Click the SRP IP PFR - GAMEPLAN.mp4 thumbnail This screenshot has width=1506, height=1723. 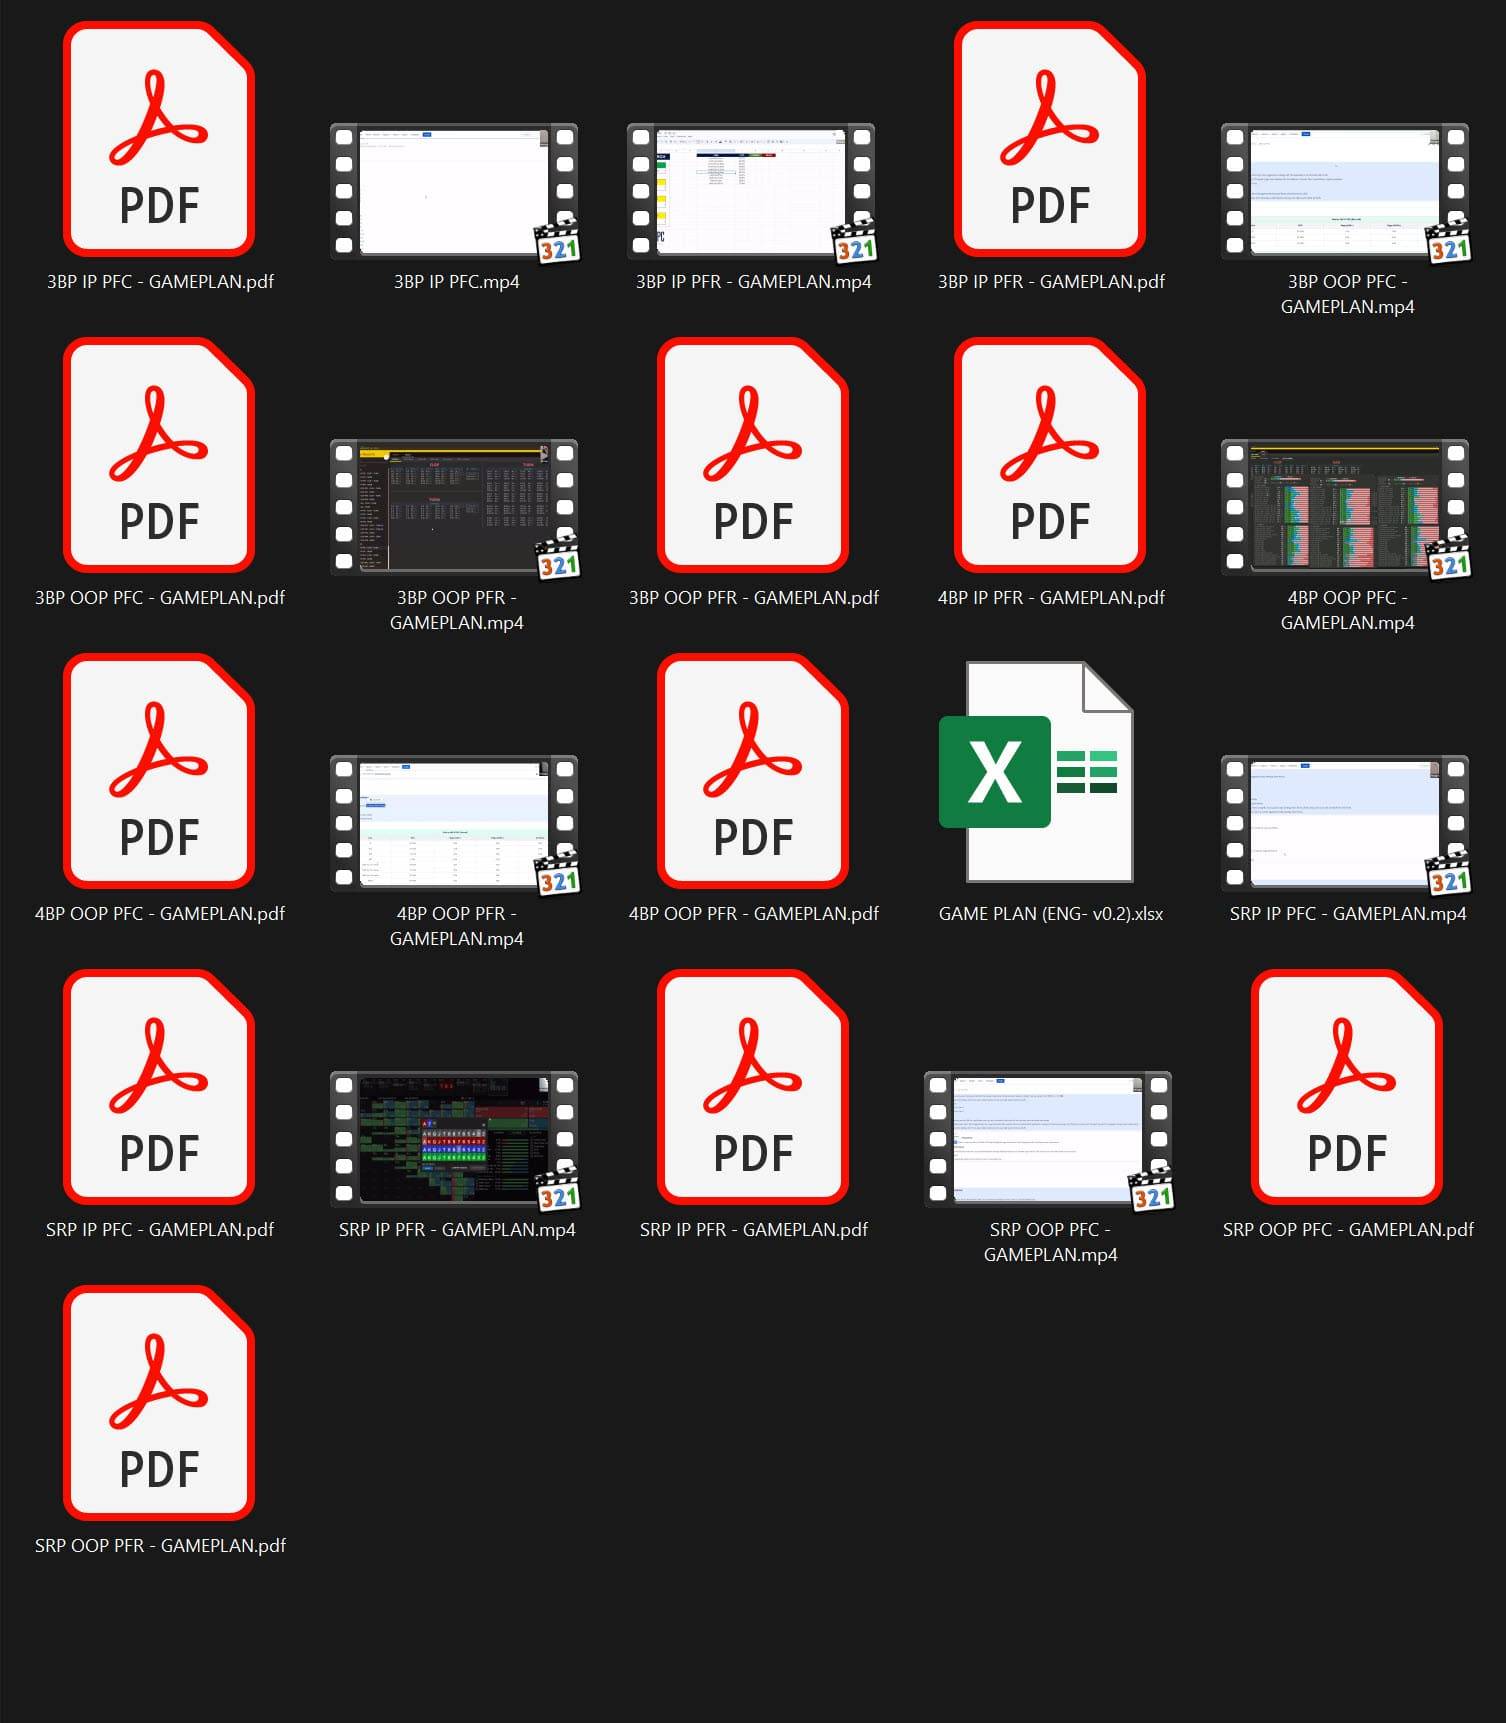click(x=455, y=1139)
